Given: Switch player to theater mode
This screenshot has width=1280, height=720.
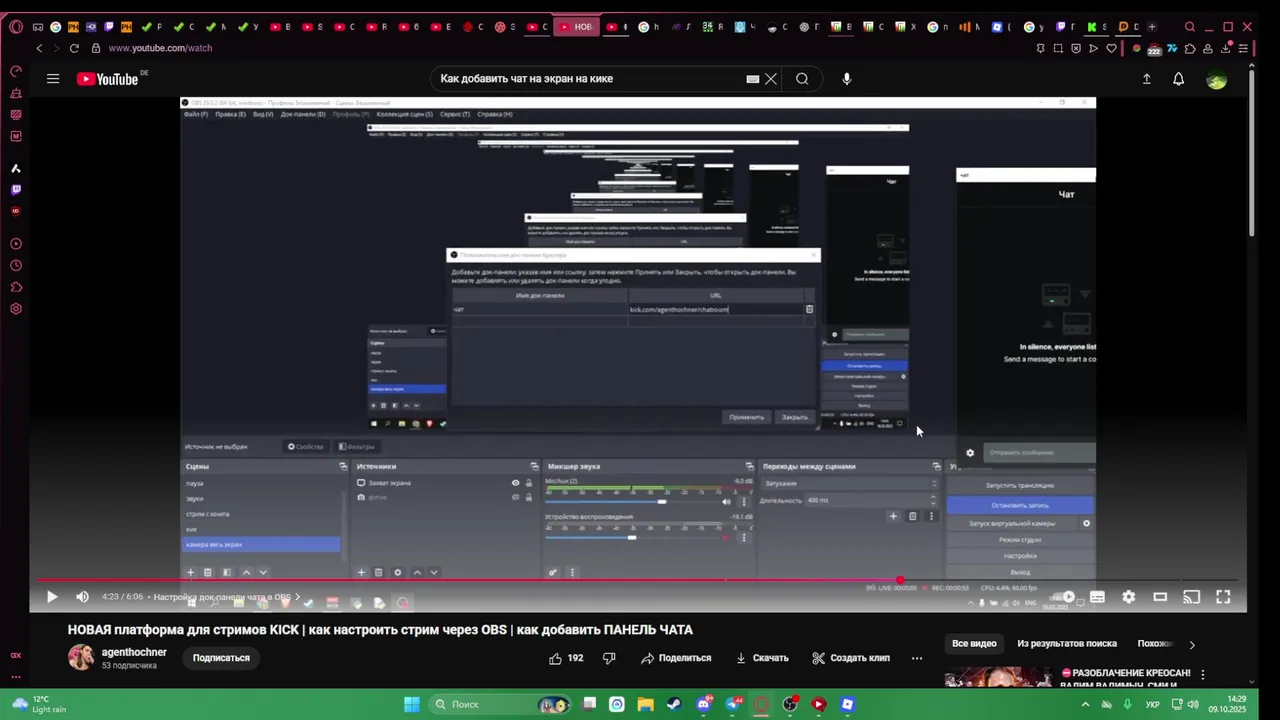Looking at the screenshot, I should [1160, 597].
